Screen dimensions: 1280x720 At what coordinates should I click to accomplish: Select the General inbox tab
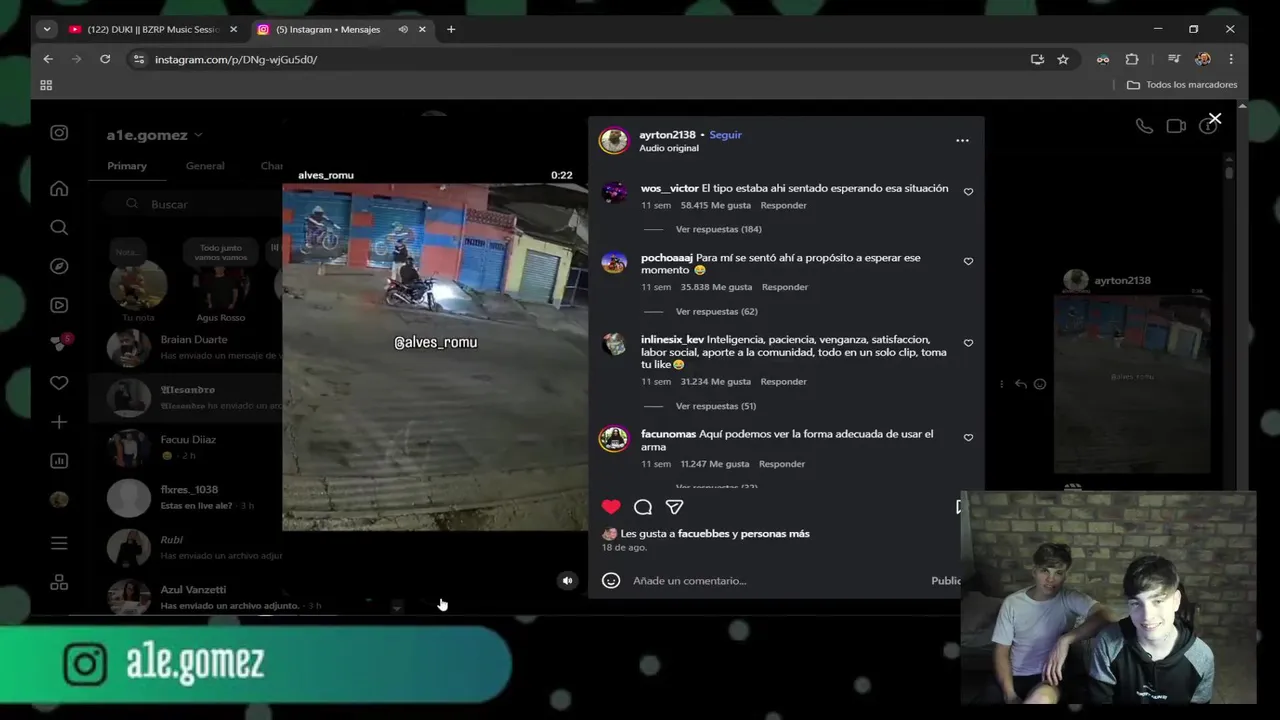205,166
